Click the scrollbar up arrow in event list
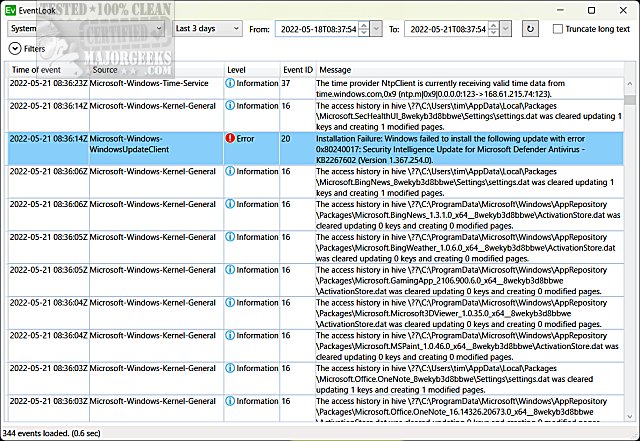Image resolution: width=640 pixels, height=441 pixels. pos(629,84)
